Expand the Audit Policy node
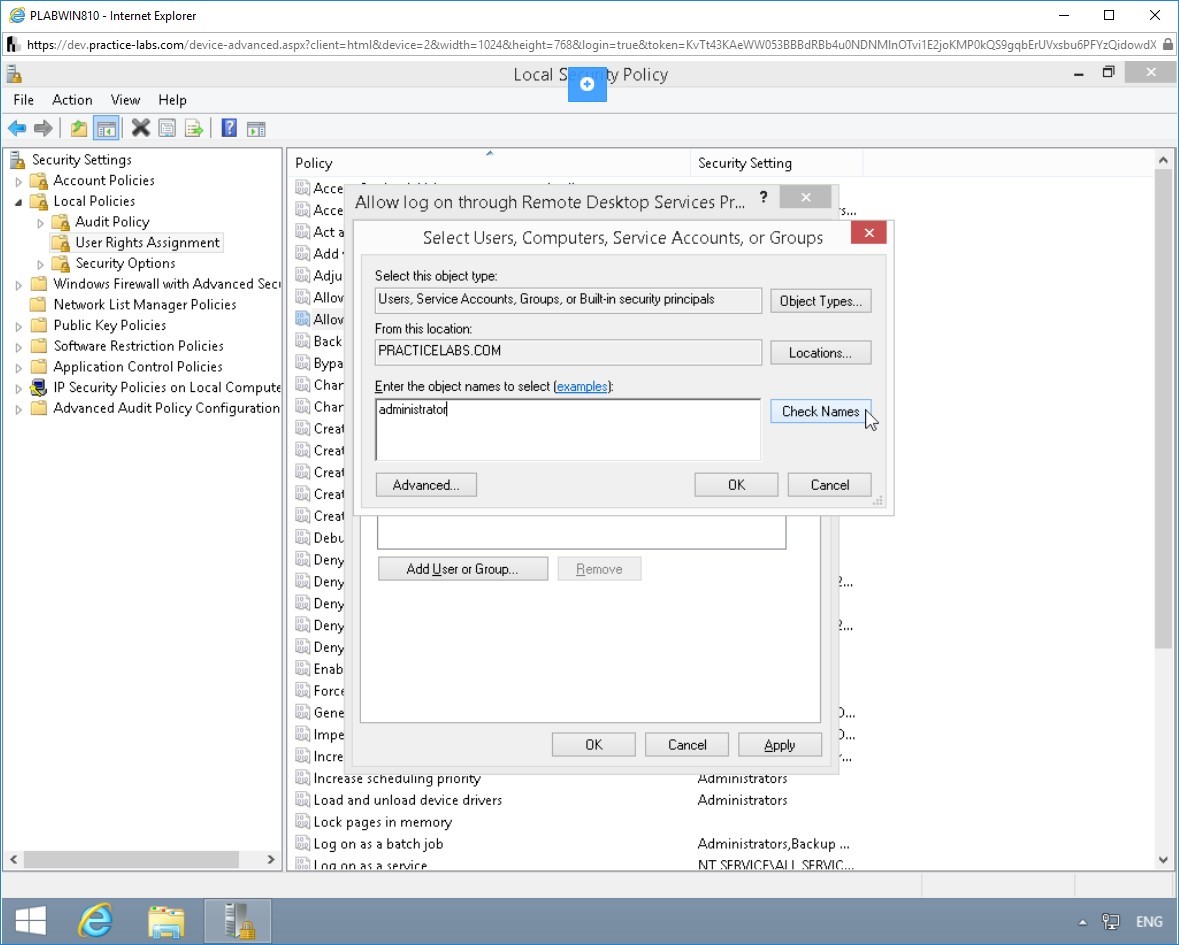1179x945 pixels. [x=41, y=223]
